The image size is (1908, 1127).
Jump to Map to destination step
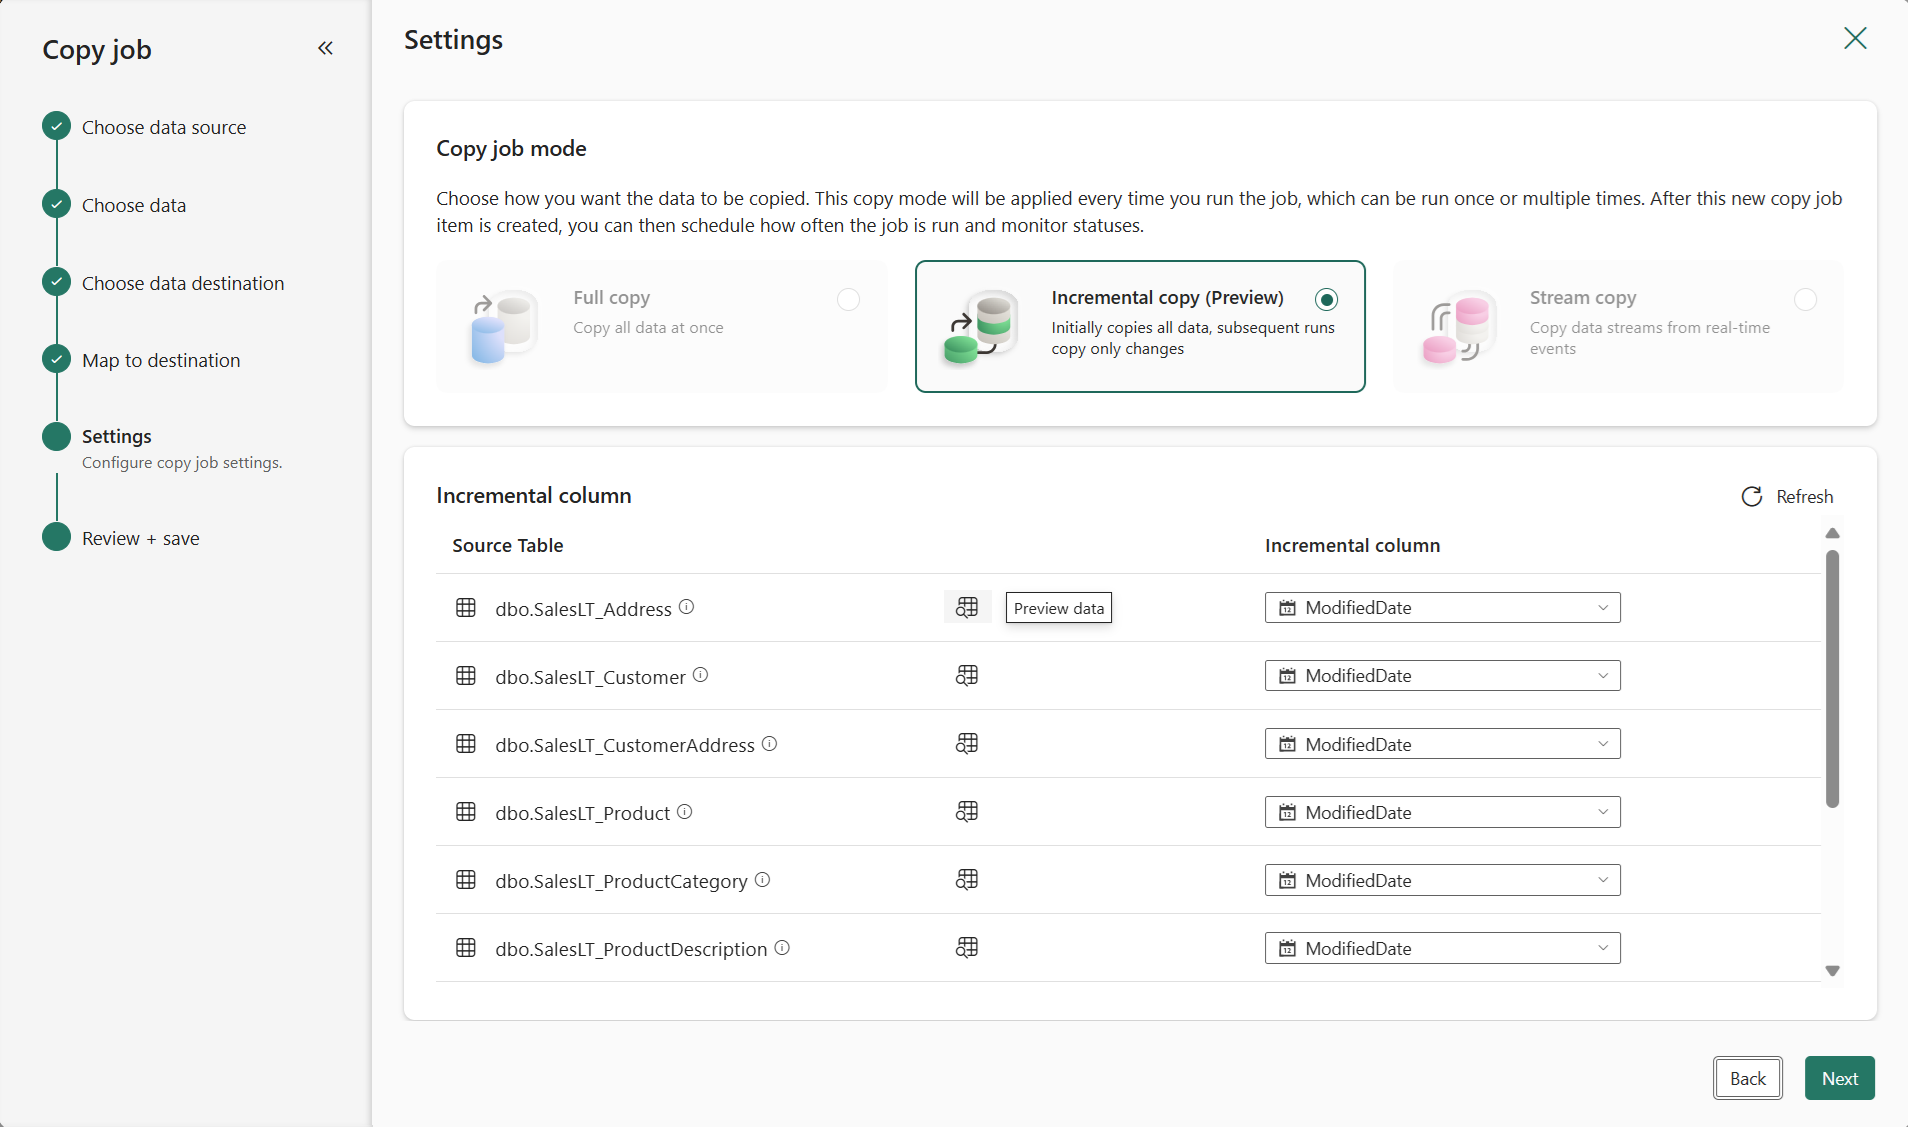[161, 360]
